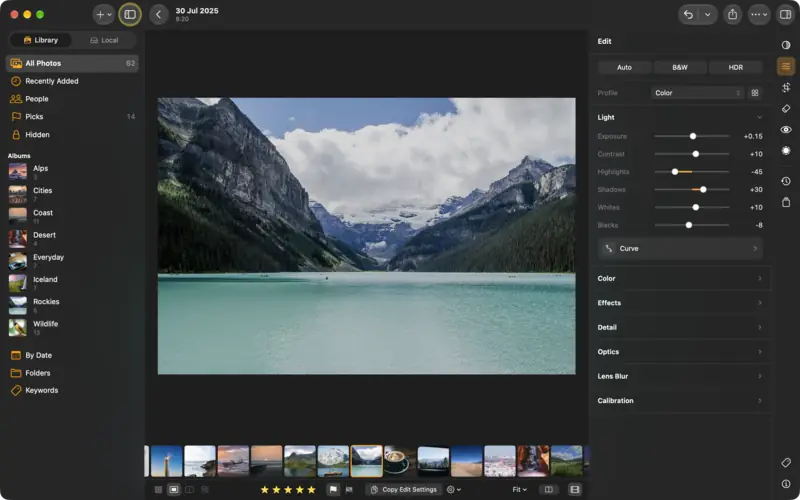Open the Presets panel icon
800x500 pixels.
click(x=786, y=45)
